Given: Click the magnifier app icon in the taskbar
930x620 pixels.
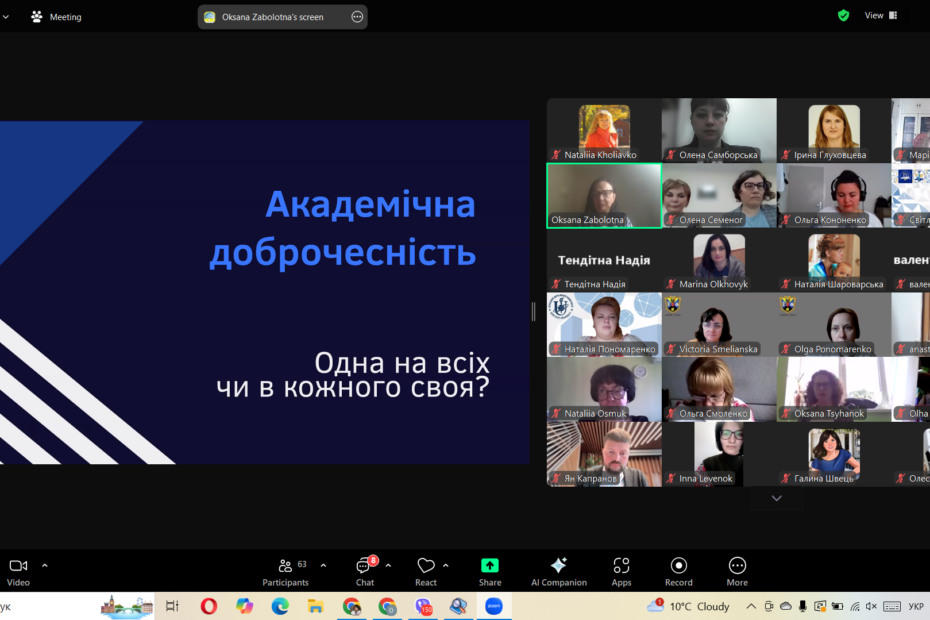Looking at the screenshot, I should click(458, 606).
